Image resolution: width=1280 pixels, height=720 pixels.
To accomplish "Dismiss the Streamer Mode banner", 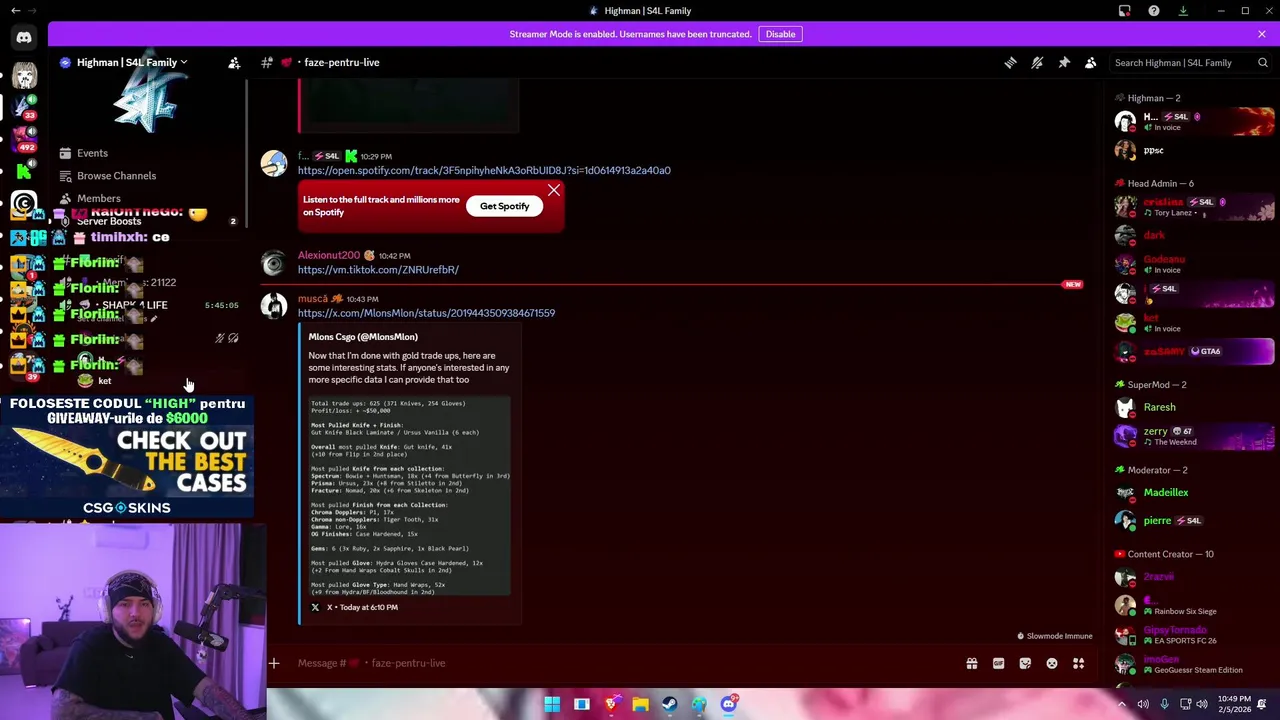I will (1262, 34).
